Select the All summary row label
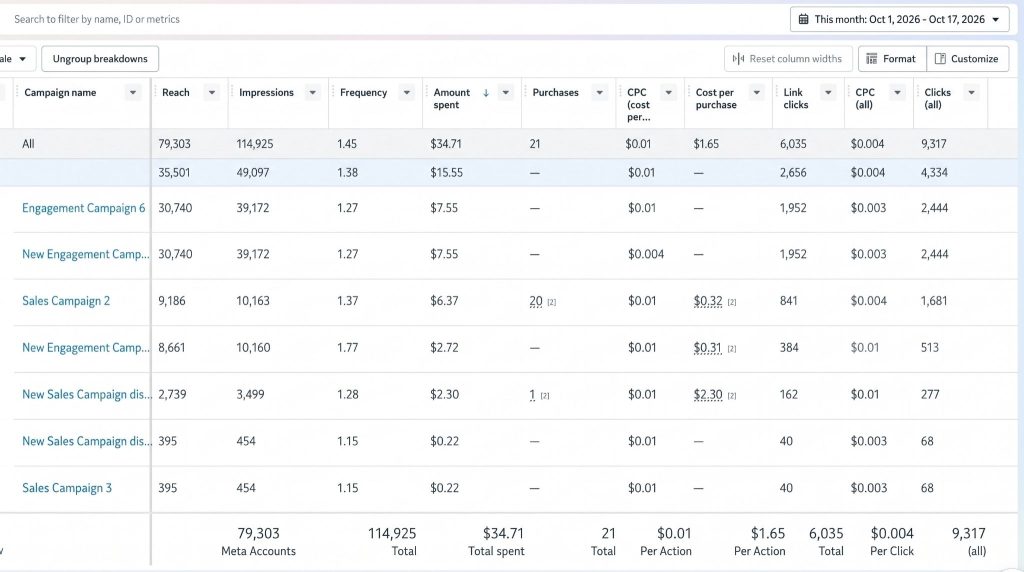This screenshot has width=1024, height=572. [x=28, y=144]
